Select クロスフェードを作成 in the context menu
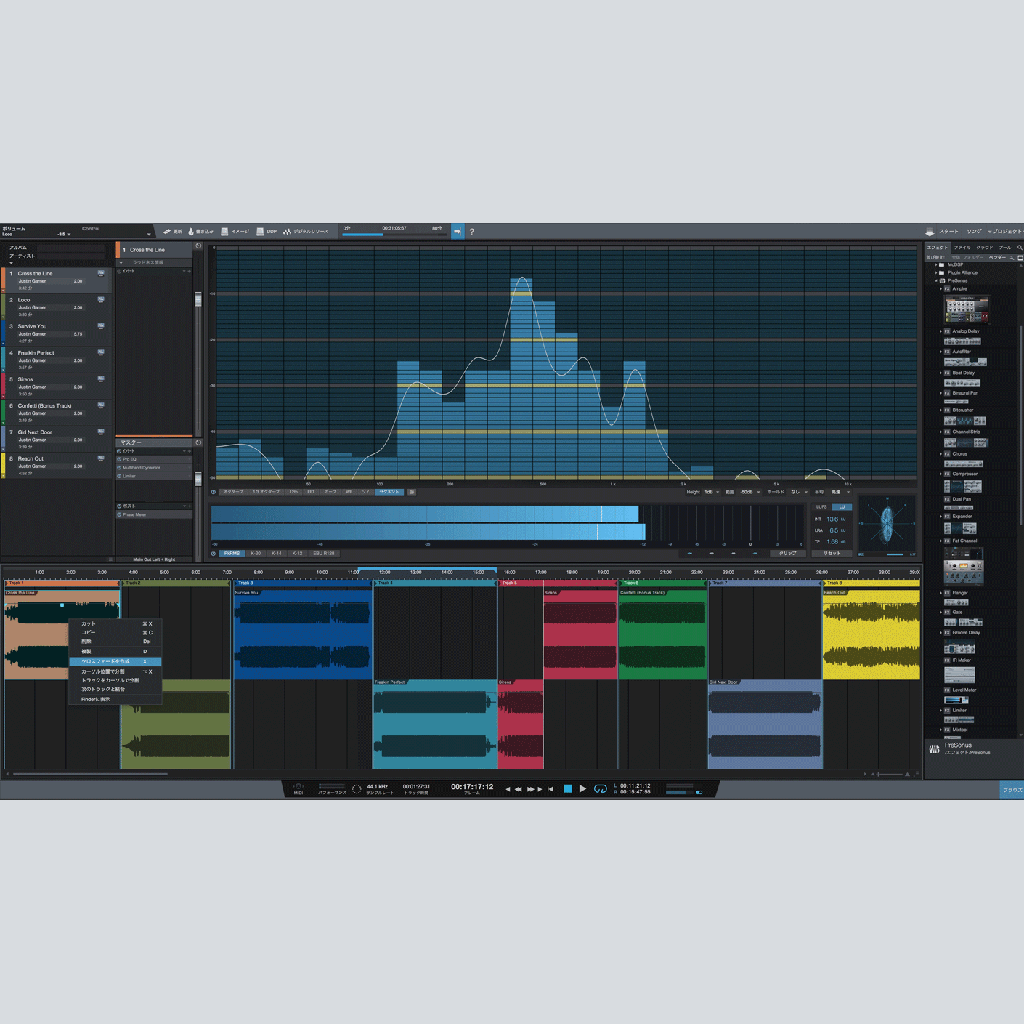The image size is (1024, 1024). click(x=115, y=661)
